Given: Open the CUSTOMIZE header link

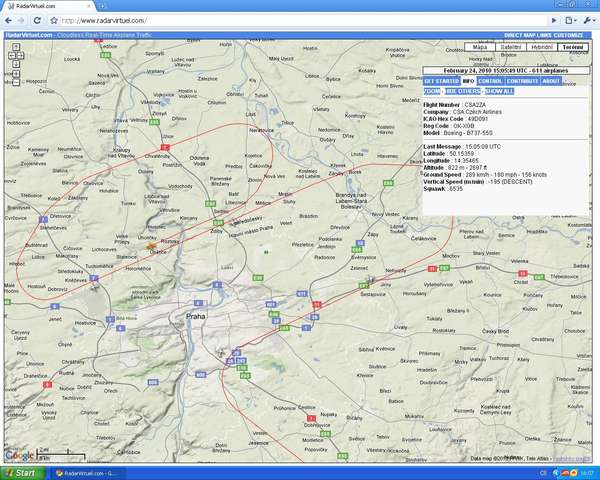Looking at the screenshot, I should [x=568, y=35].
